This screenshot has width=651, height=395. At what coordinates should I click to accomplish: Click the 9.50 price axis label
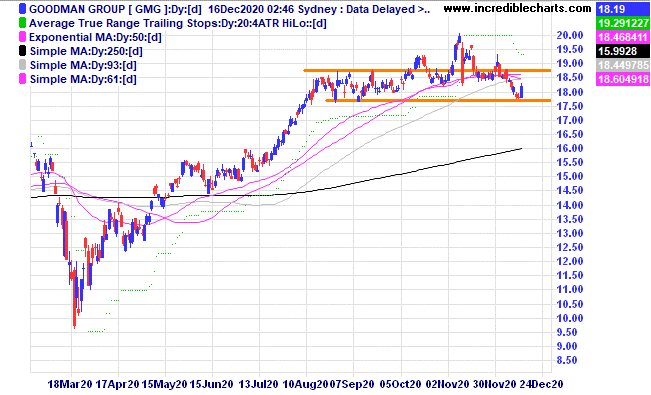click(x=567, y=332)
